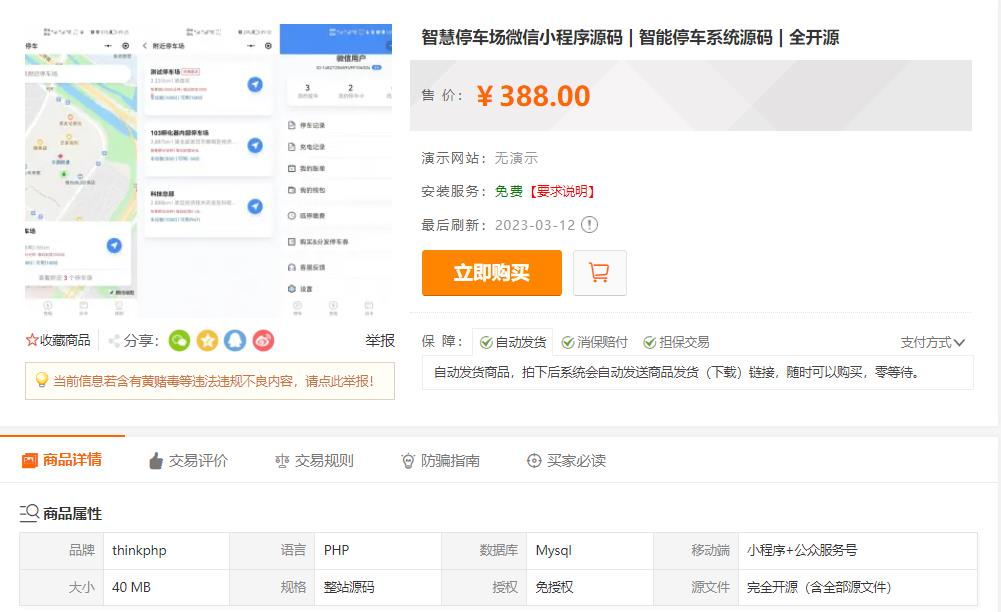This screenshot has height=612, width=1001.
Task: Click the thumbs-up icon of 交易评价
Action: point(156,461)
